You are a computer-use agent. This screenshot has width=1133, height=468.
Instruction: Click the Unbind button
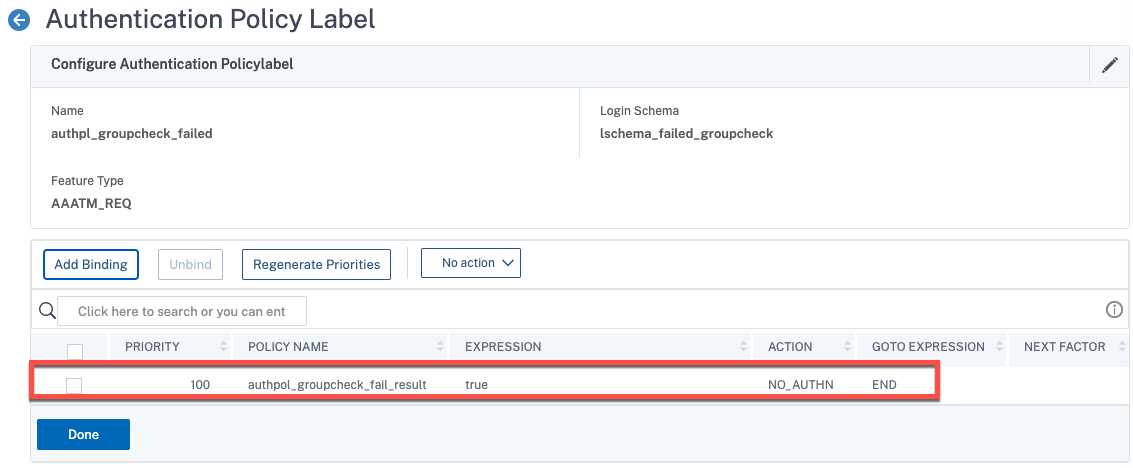(x=190, y=264)
